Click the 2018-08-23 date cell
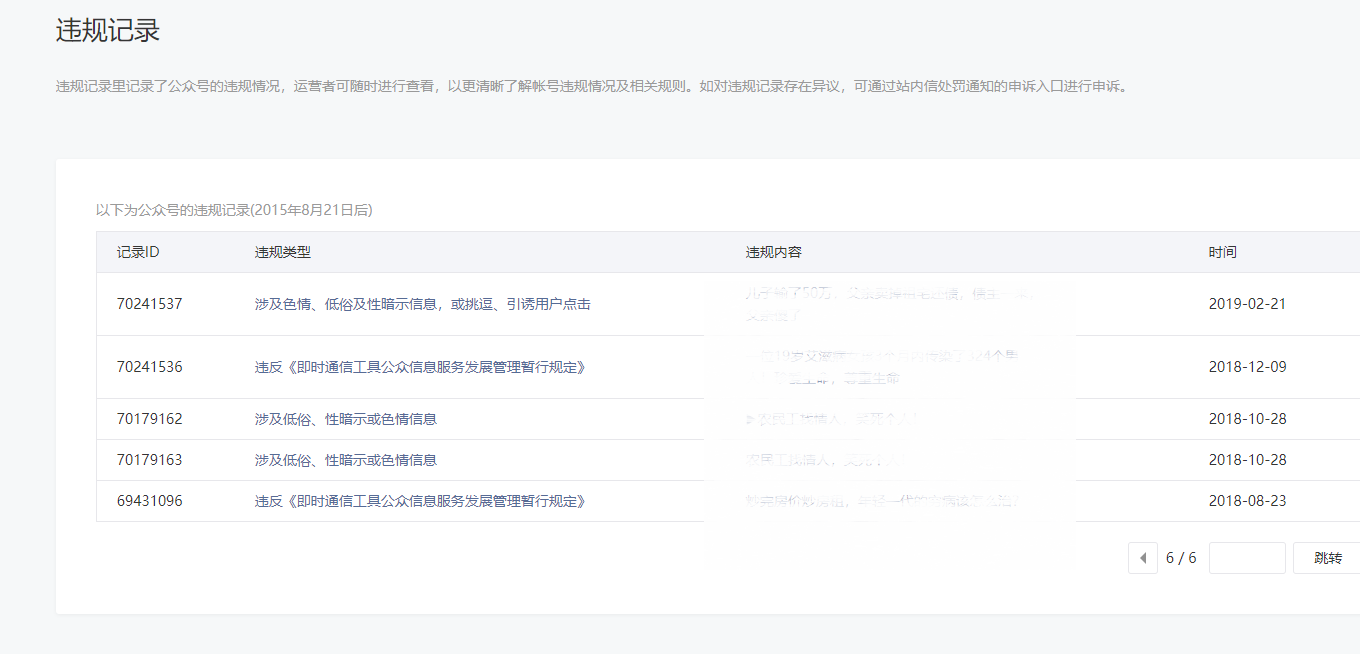Screen dimensions: 1360x654 1247,501
